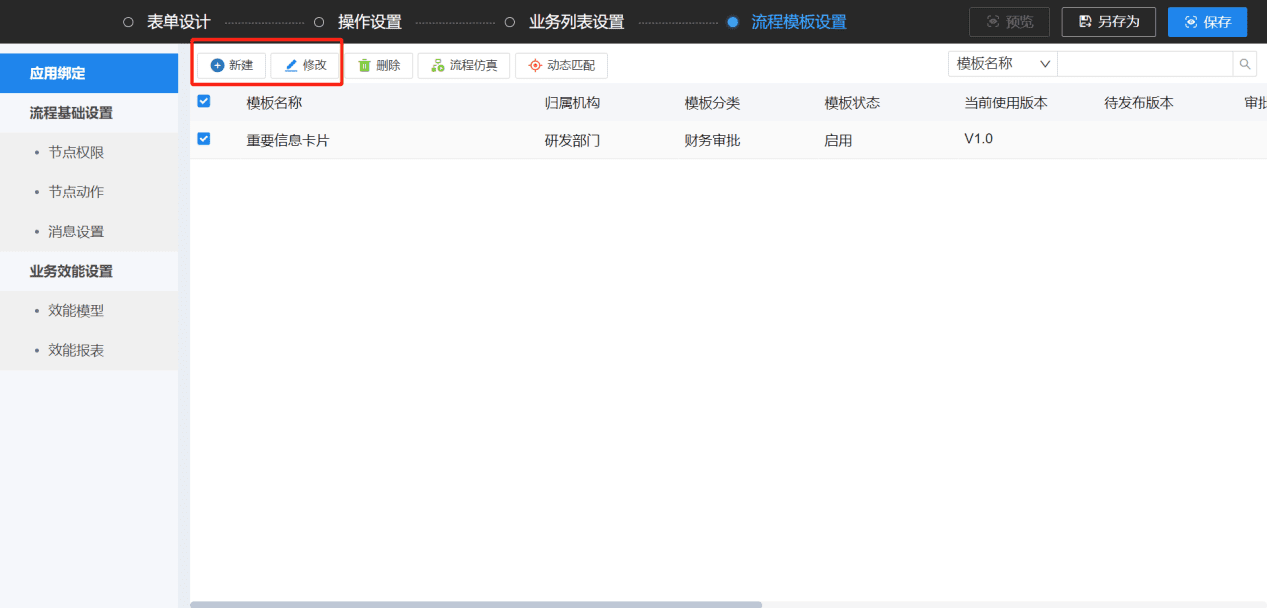
Task: Click the V1.0 version cell
Action: click(x=979, y=138)
